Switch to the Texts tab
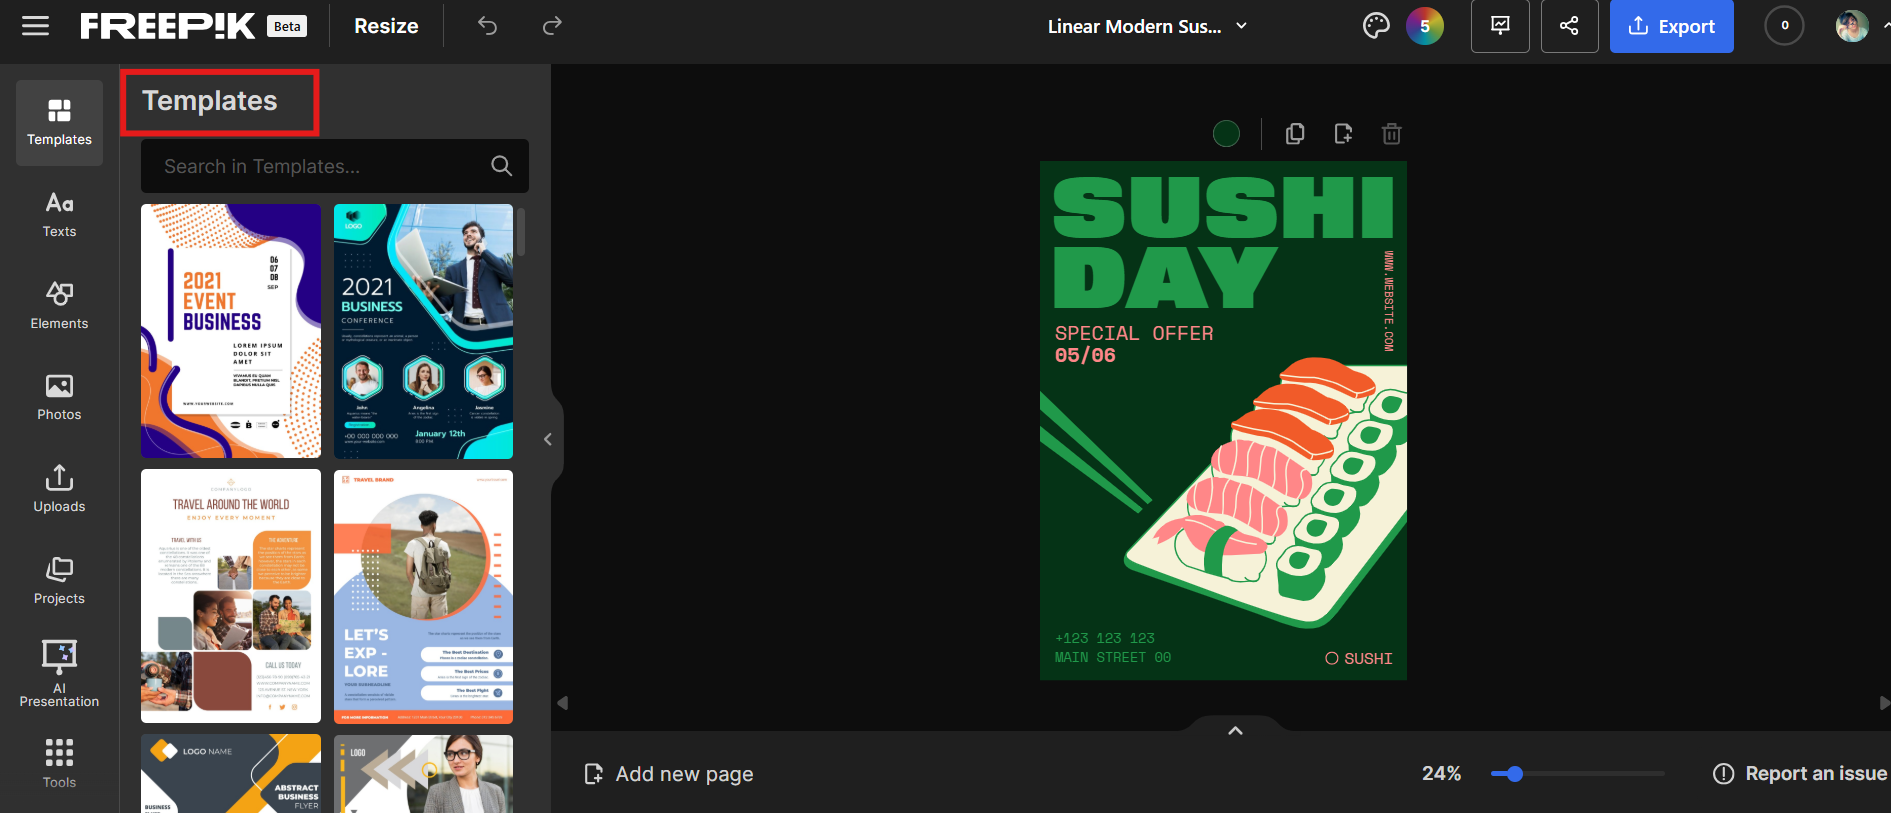Screen dimensions: 1891x813 pyautogui.click(x=59, y=214)
